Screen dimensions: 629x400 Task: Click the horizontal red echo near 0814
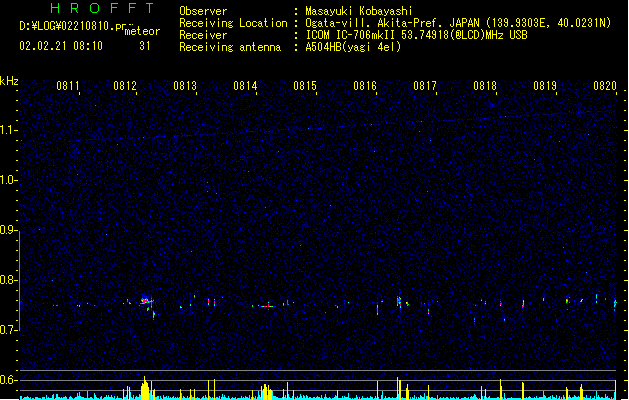pyautogui.click(x=266, y=307)
